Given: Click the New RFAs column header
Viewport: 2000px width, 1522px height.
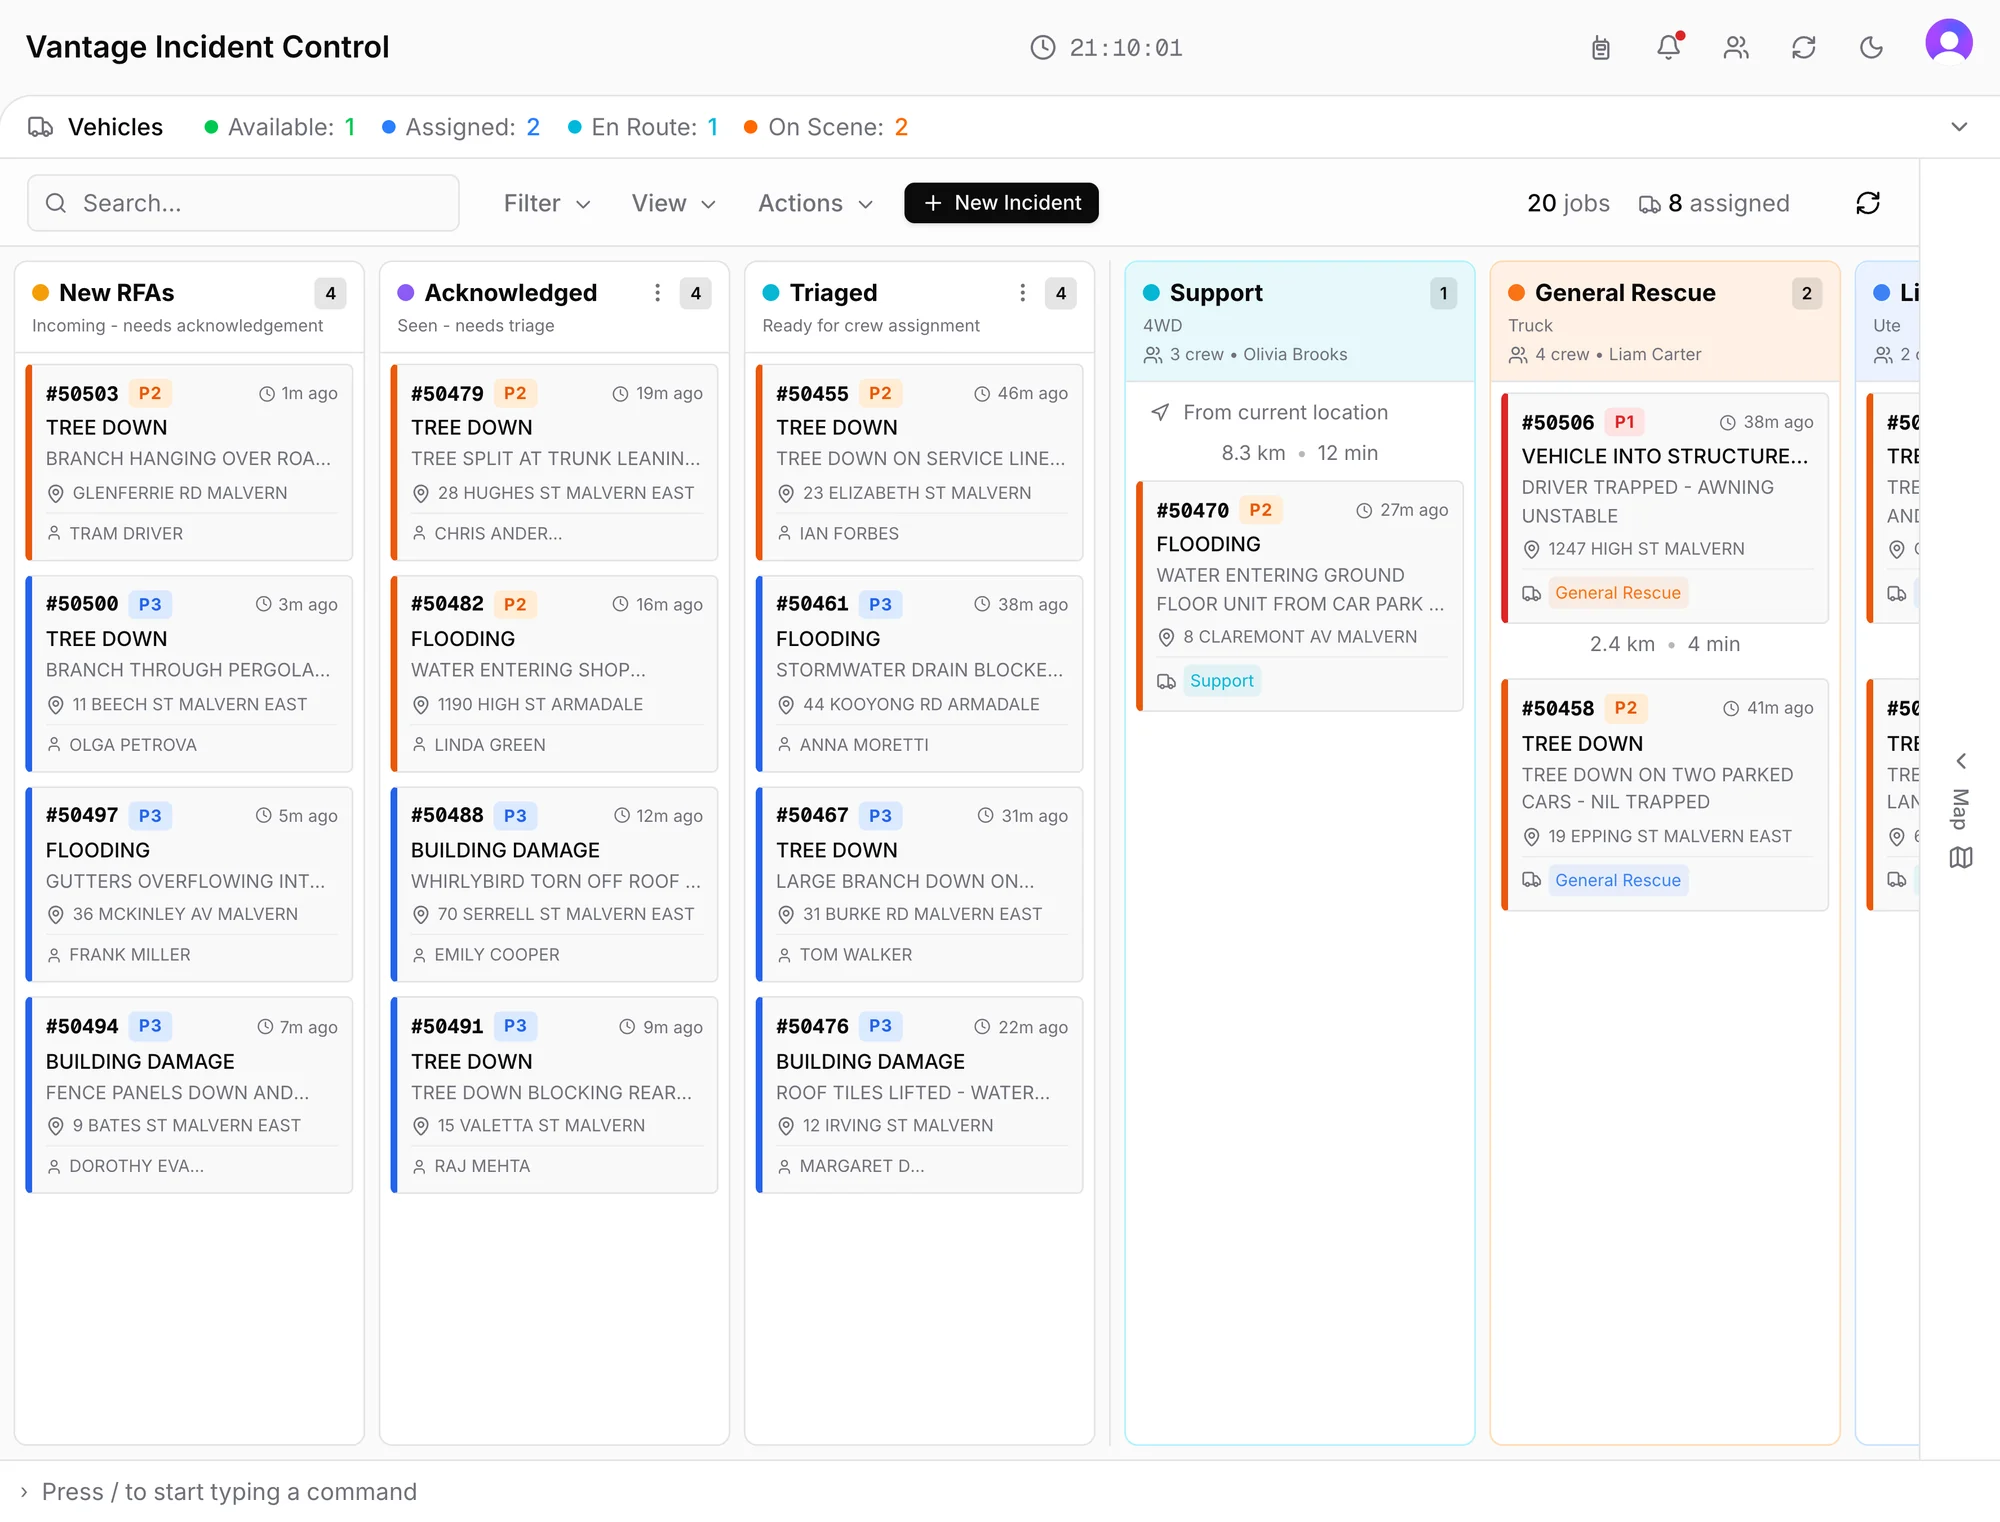Looking at the screenshot, I should (x=189, y=307).
